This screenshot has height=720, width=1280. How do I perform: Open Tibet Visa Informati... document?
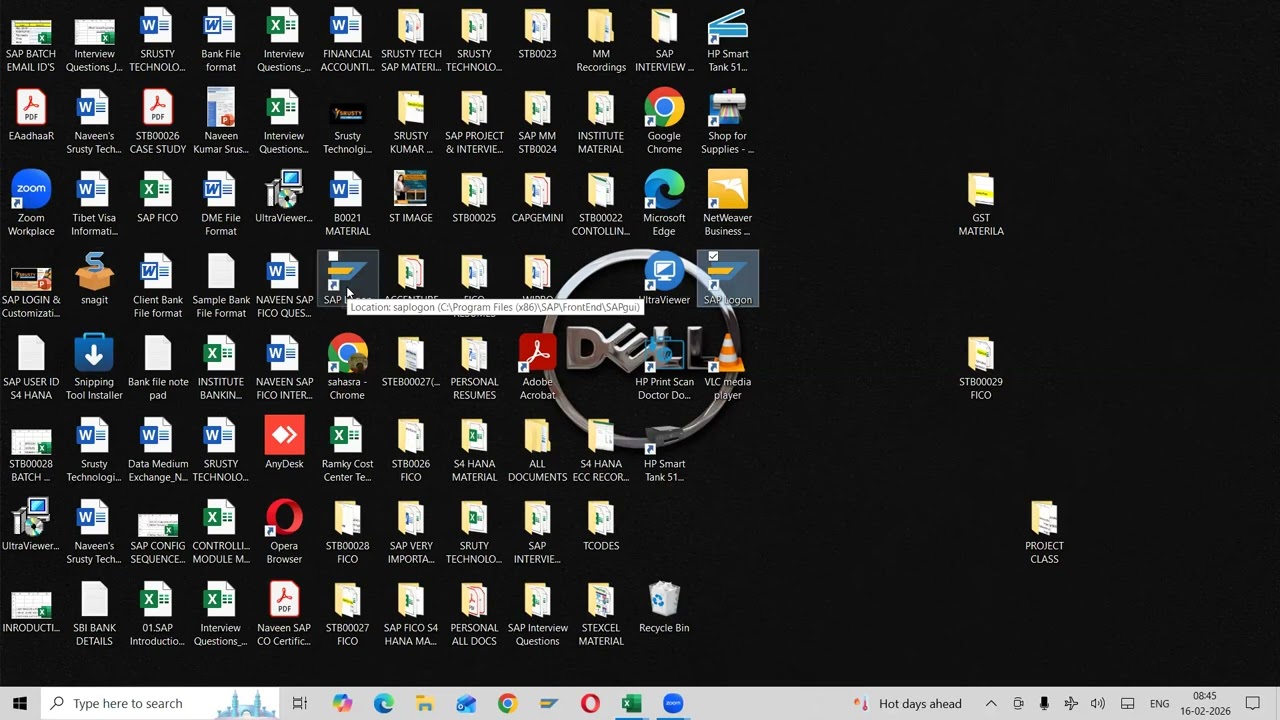94,204
